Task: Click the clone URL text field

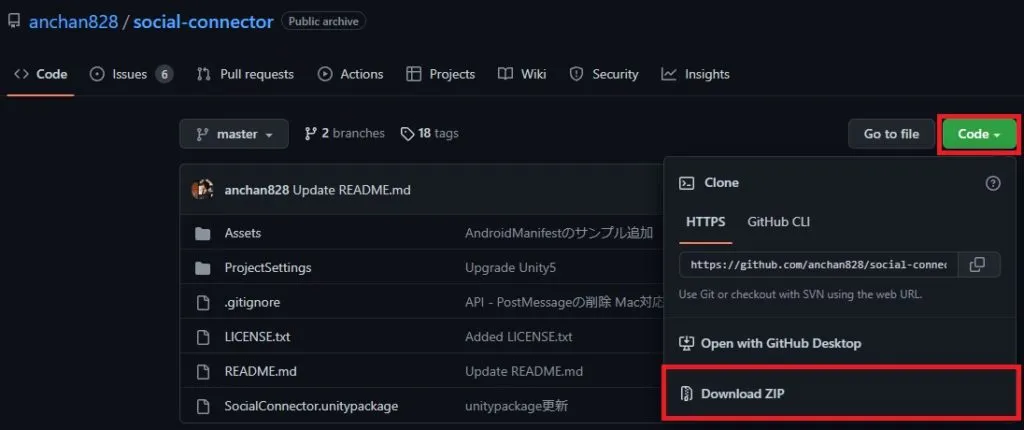Action: 818,264
